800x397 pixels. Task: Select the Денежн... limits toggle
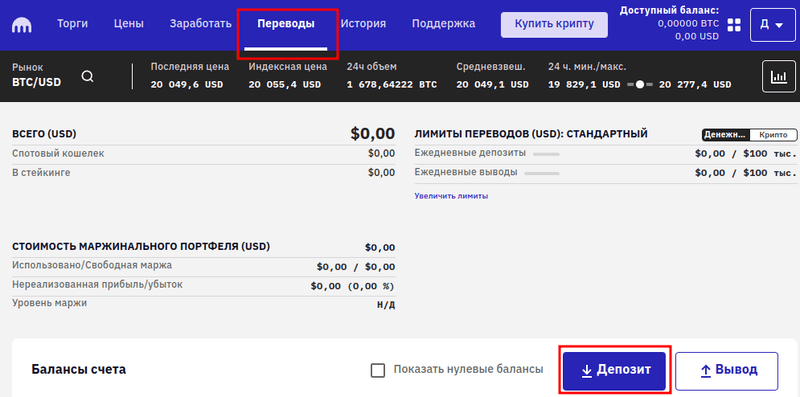[727, 135]
